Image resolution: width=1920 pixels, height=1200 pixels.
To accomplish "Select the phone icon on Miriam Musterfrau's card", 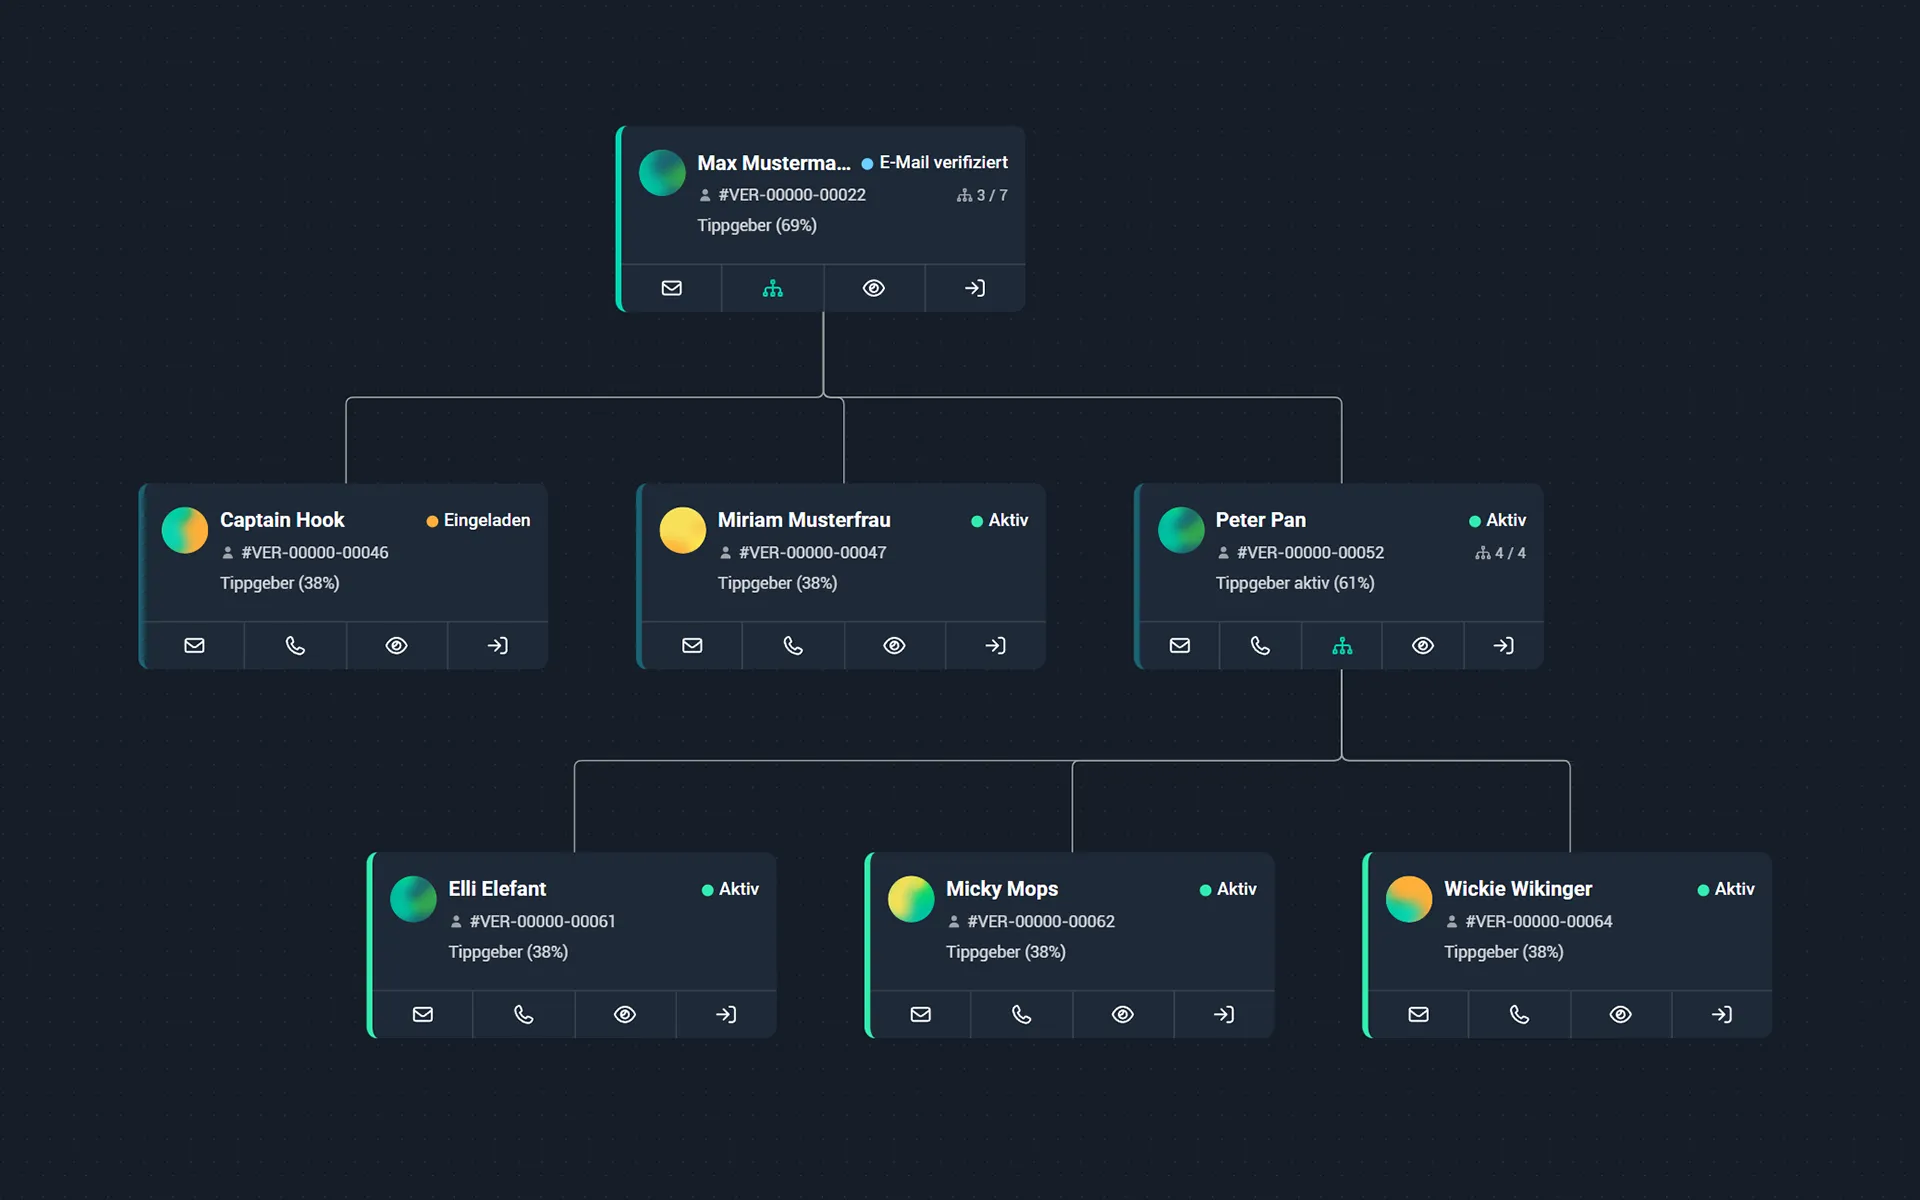I will 792,645.
